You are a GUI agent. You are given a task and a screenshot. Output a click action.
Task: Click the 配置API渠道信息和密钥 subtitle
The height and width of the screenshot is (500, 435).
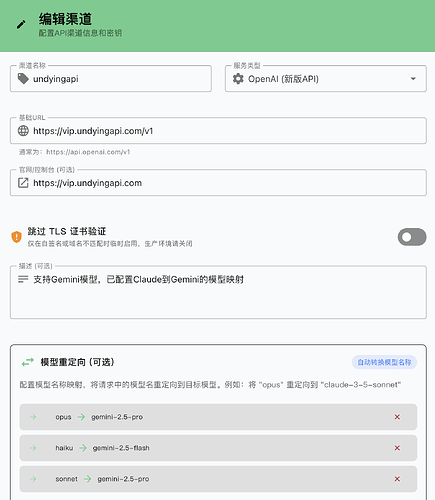coord(80,33)
